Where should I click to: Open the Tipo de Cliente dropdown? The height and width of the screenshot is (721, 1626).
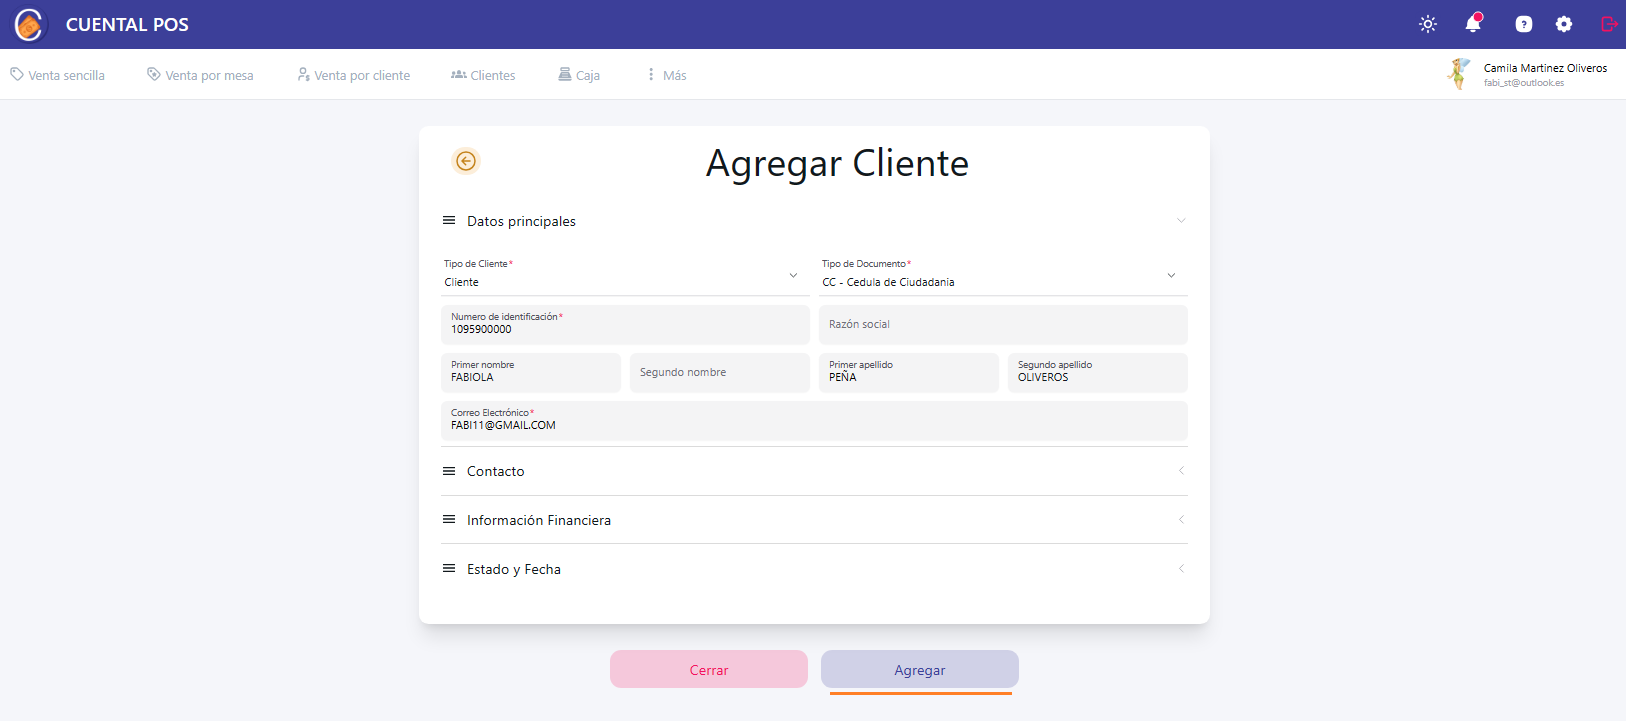point(624,276)
